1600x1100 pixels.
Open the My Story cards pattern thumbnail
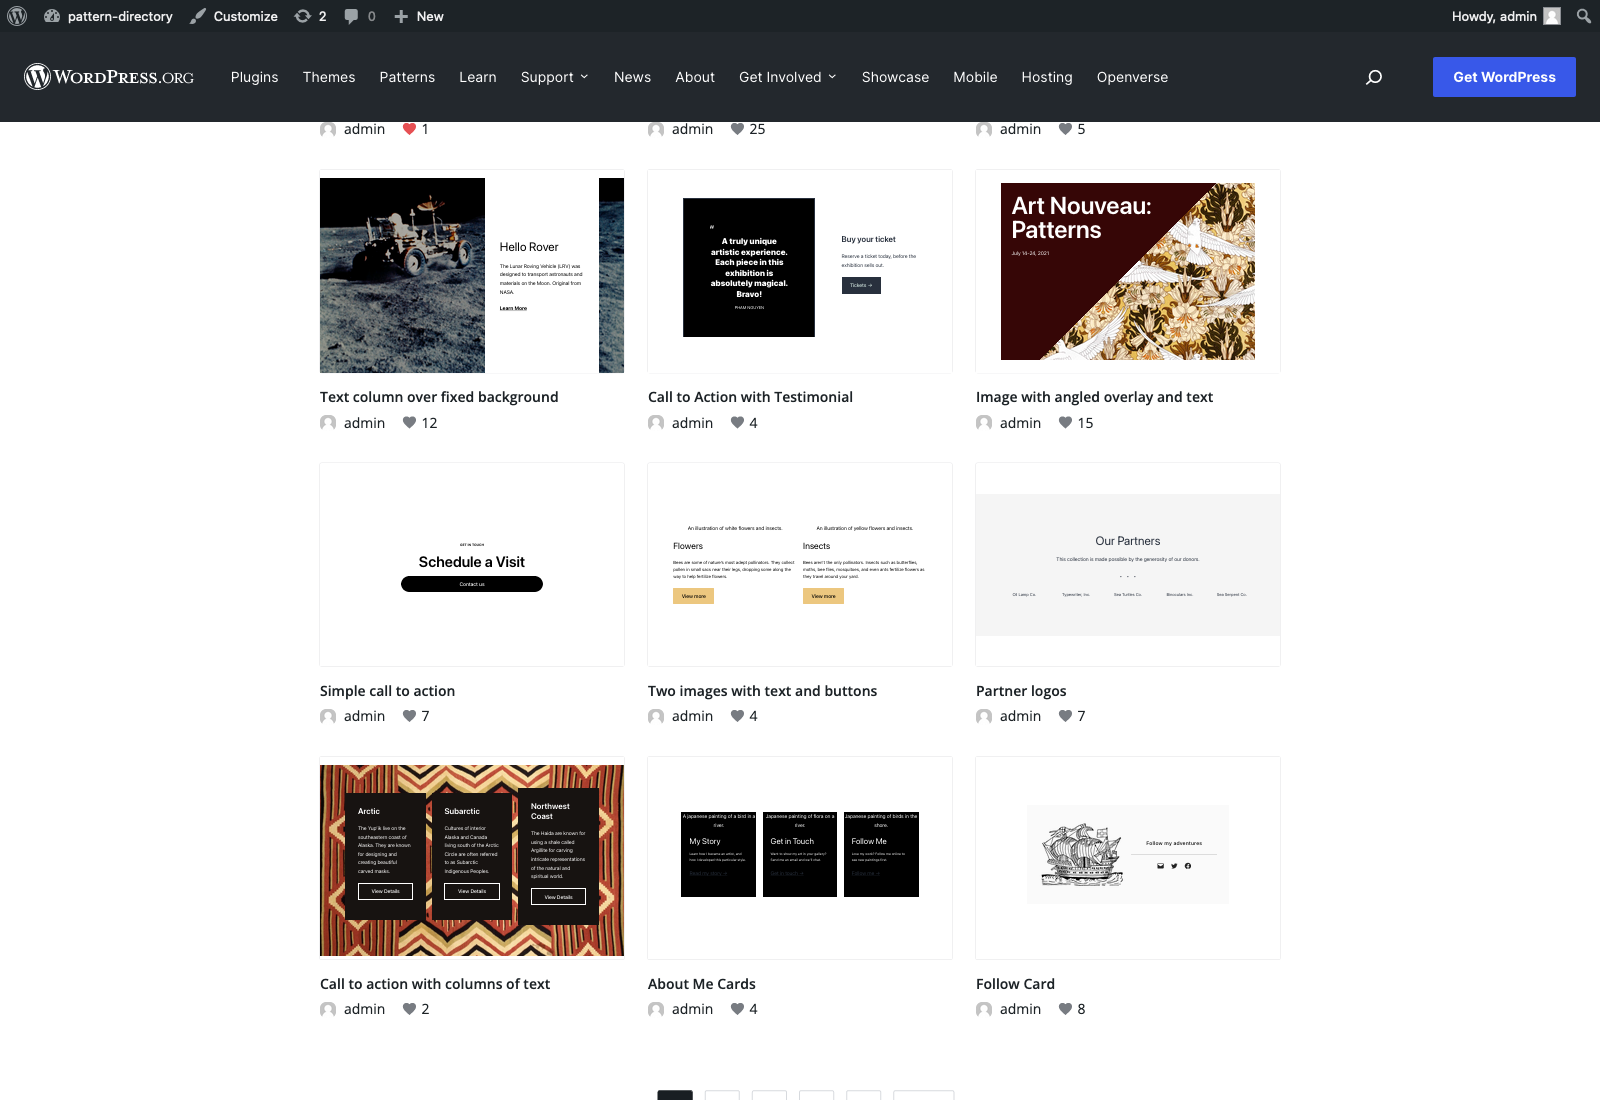click(x=800, y=858)
